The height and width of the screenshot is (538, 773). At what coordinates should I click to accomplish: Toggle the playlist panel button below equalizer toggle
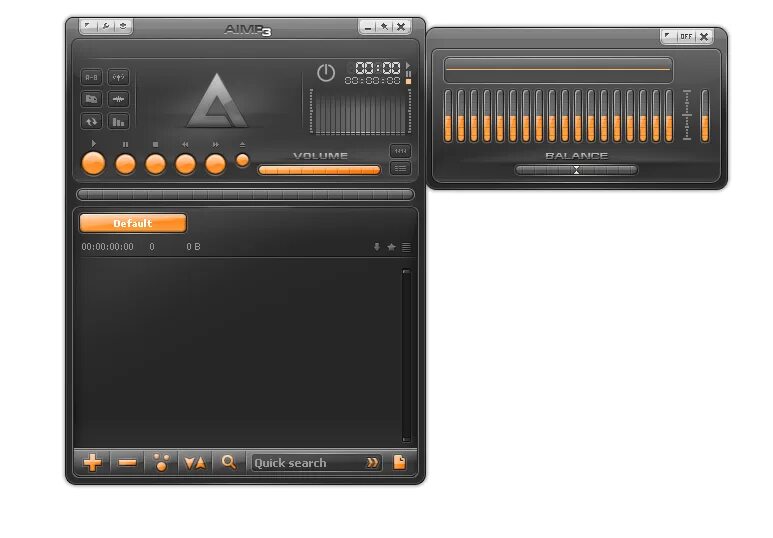pyautogui.click(x=400, y=169)
